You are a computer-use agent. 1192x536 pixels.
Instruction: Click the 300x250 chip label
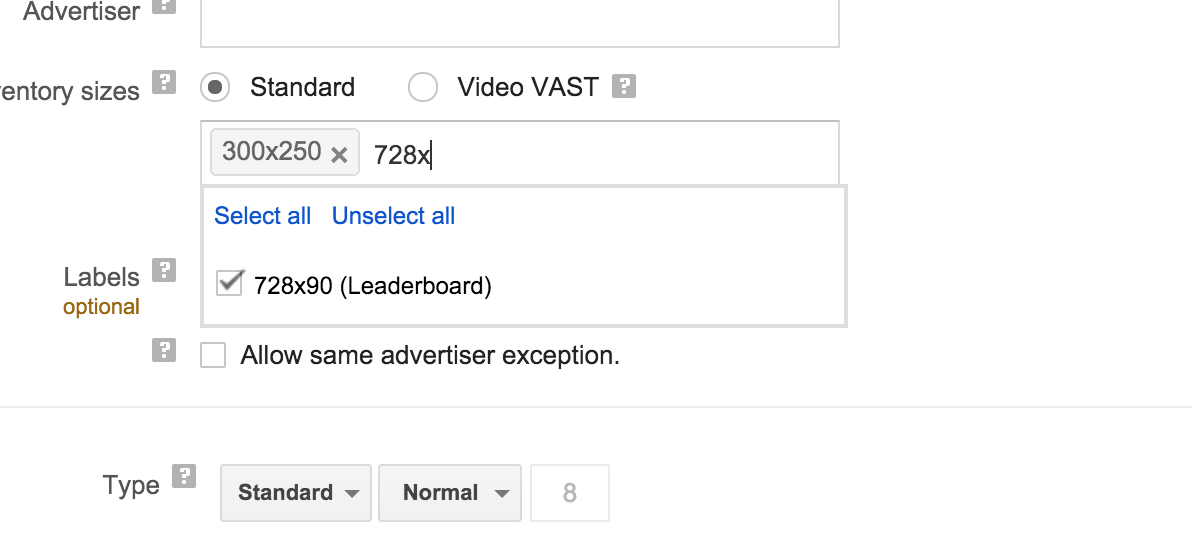(x=271, y=153)
